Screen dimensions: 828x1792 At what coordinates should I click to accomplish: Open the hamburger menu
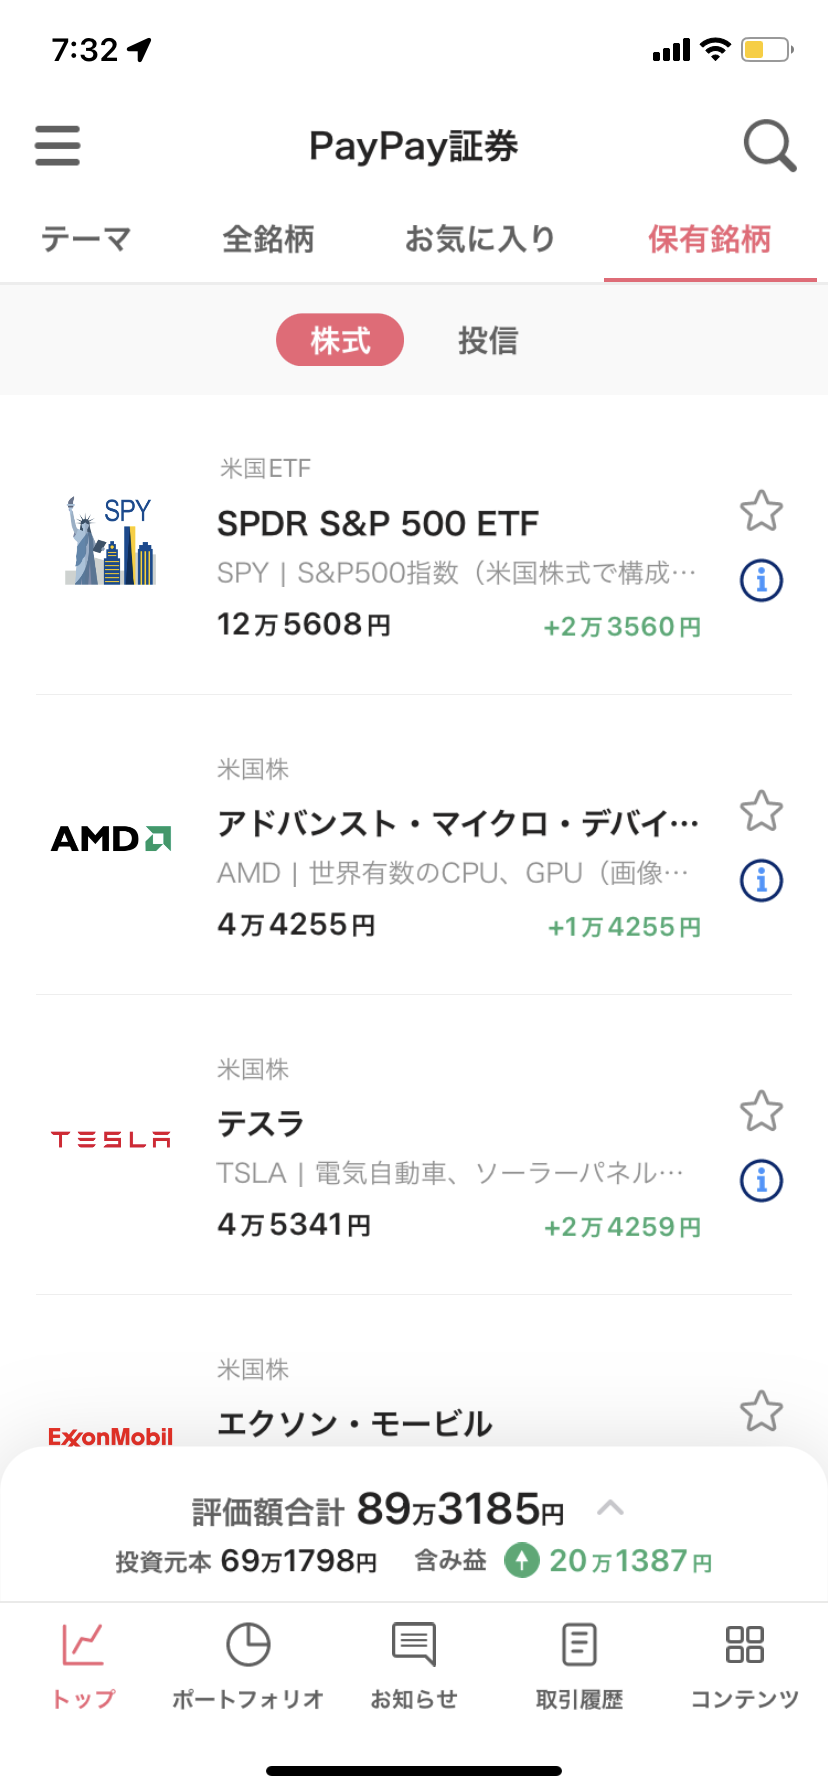click(57, 145)
